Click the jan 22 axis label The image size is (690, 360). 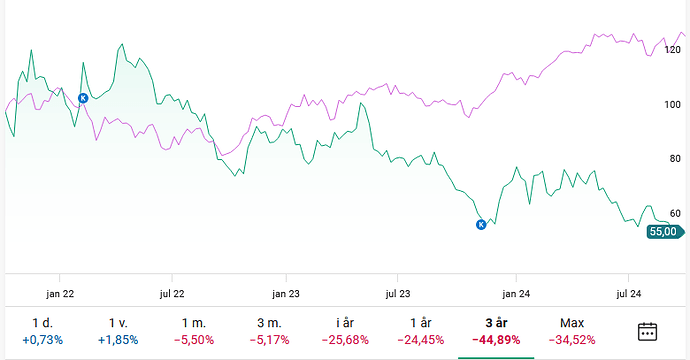pyautogui.click(x=60, y=294)
